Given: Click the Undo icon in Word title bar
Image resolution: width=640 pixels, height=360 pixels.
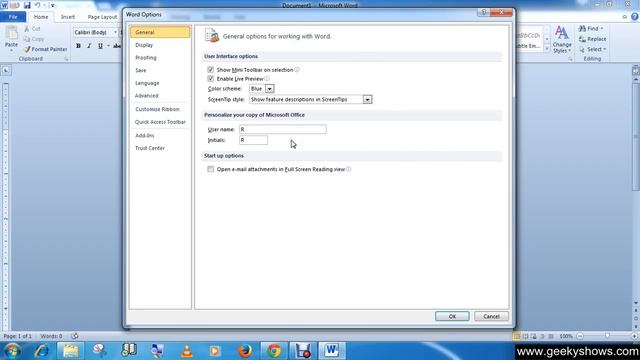Looking at the screenshot, I should pos(38,5).
